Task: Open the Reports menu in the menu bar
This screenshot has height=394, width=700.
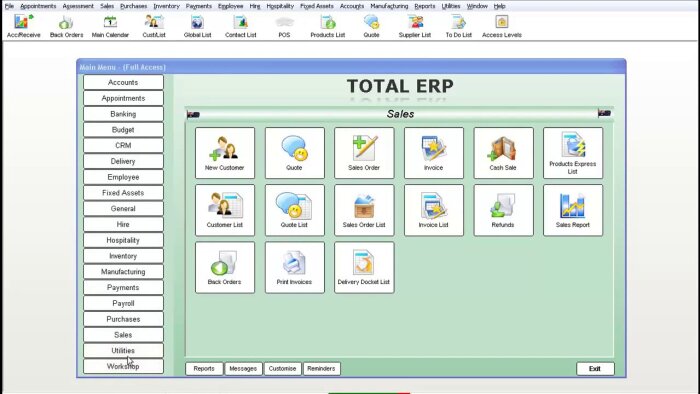Action: point(425,6)
